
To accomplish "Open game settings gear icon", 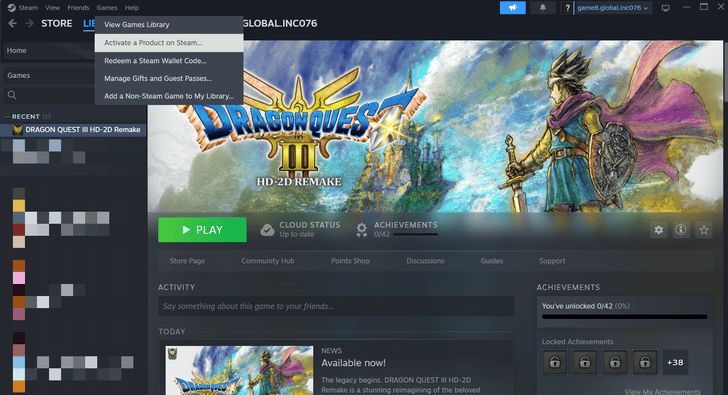I will coord(658,230).
